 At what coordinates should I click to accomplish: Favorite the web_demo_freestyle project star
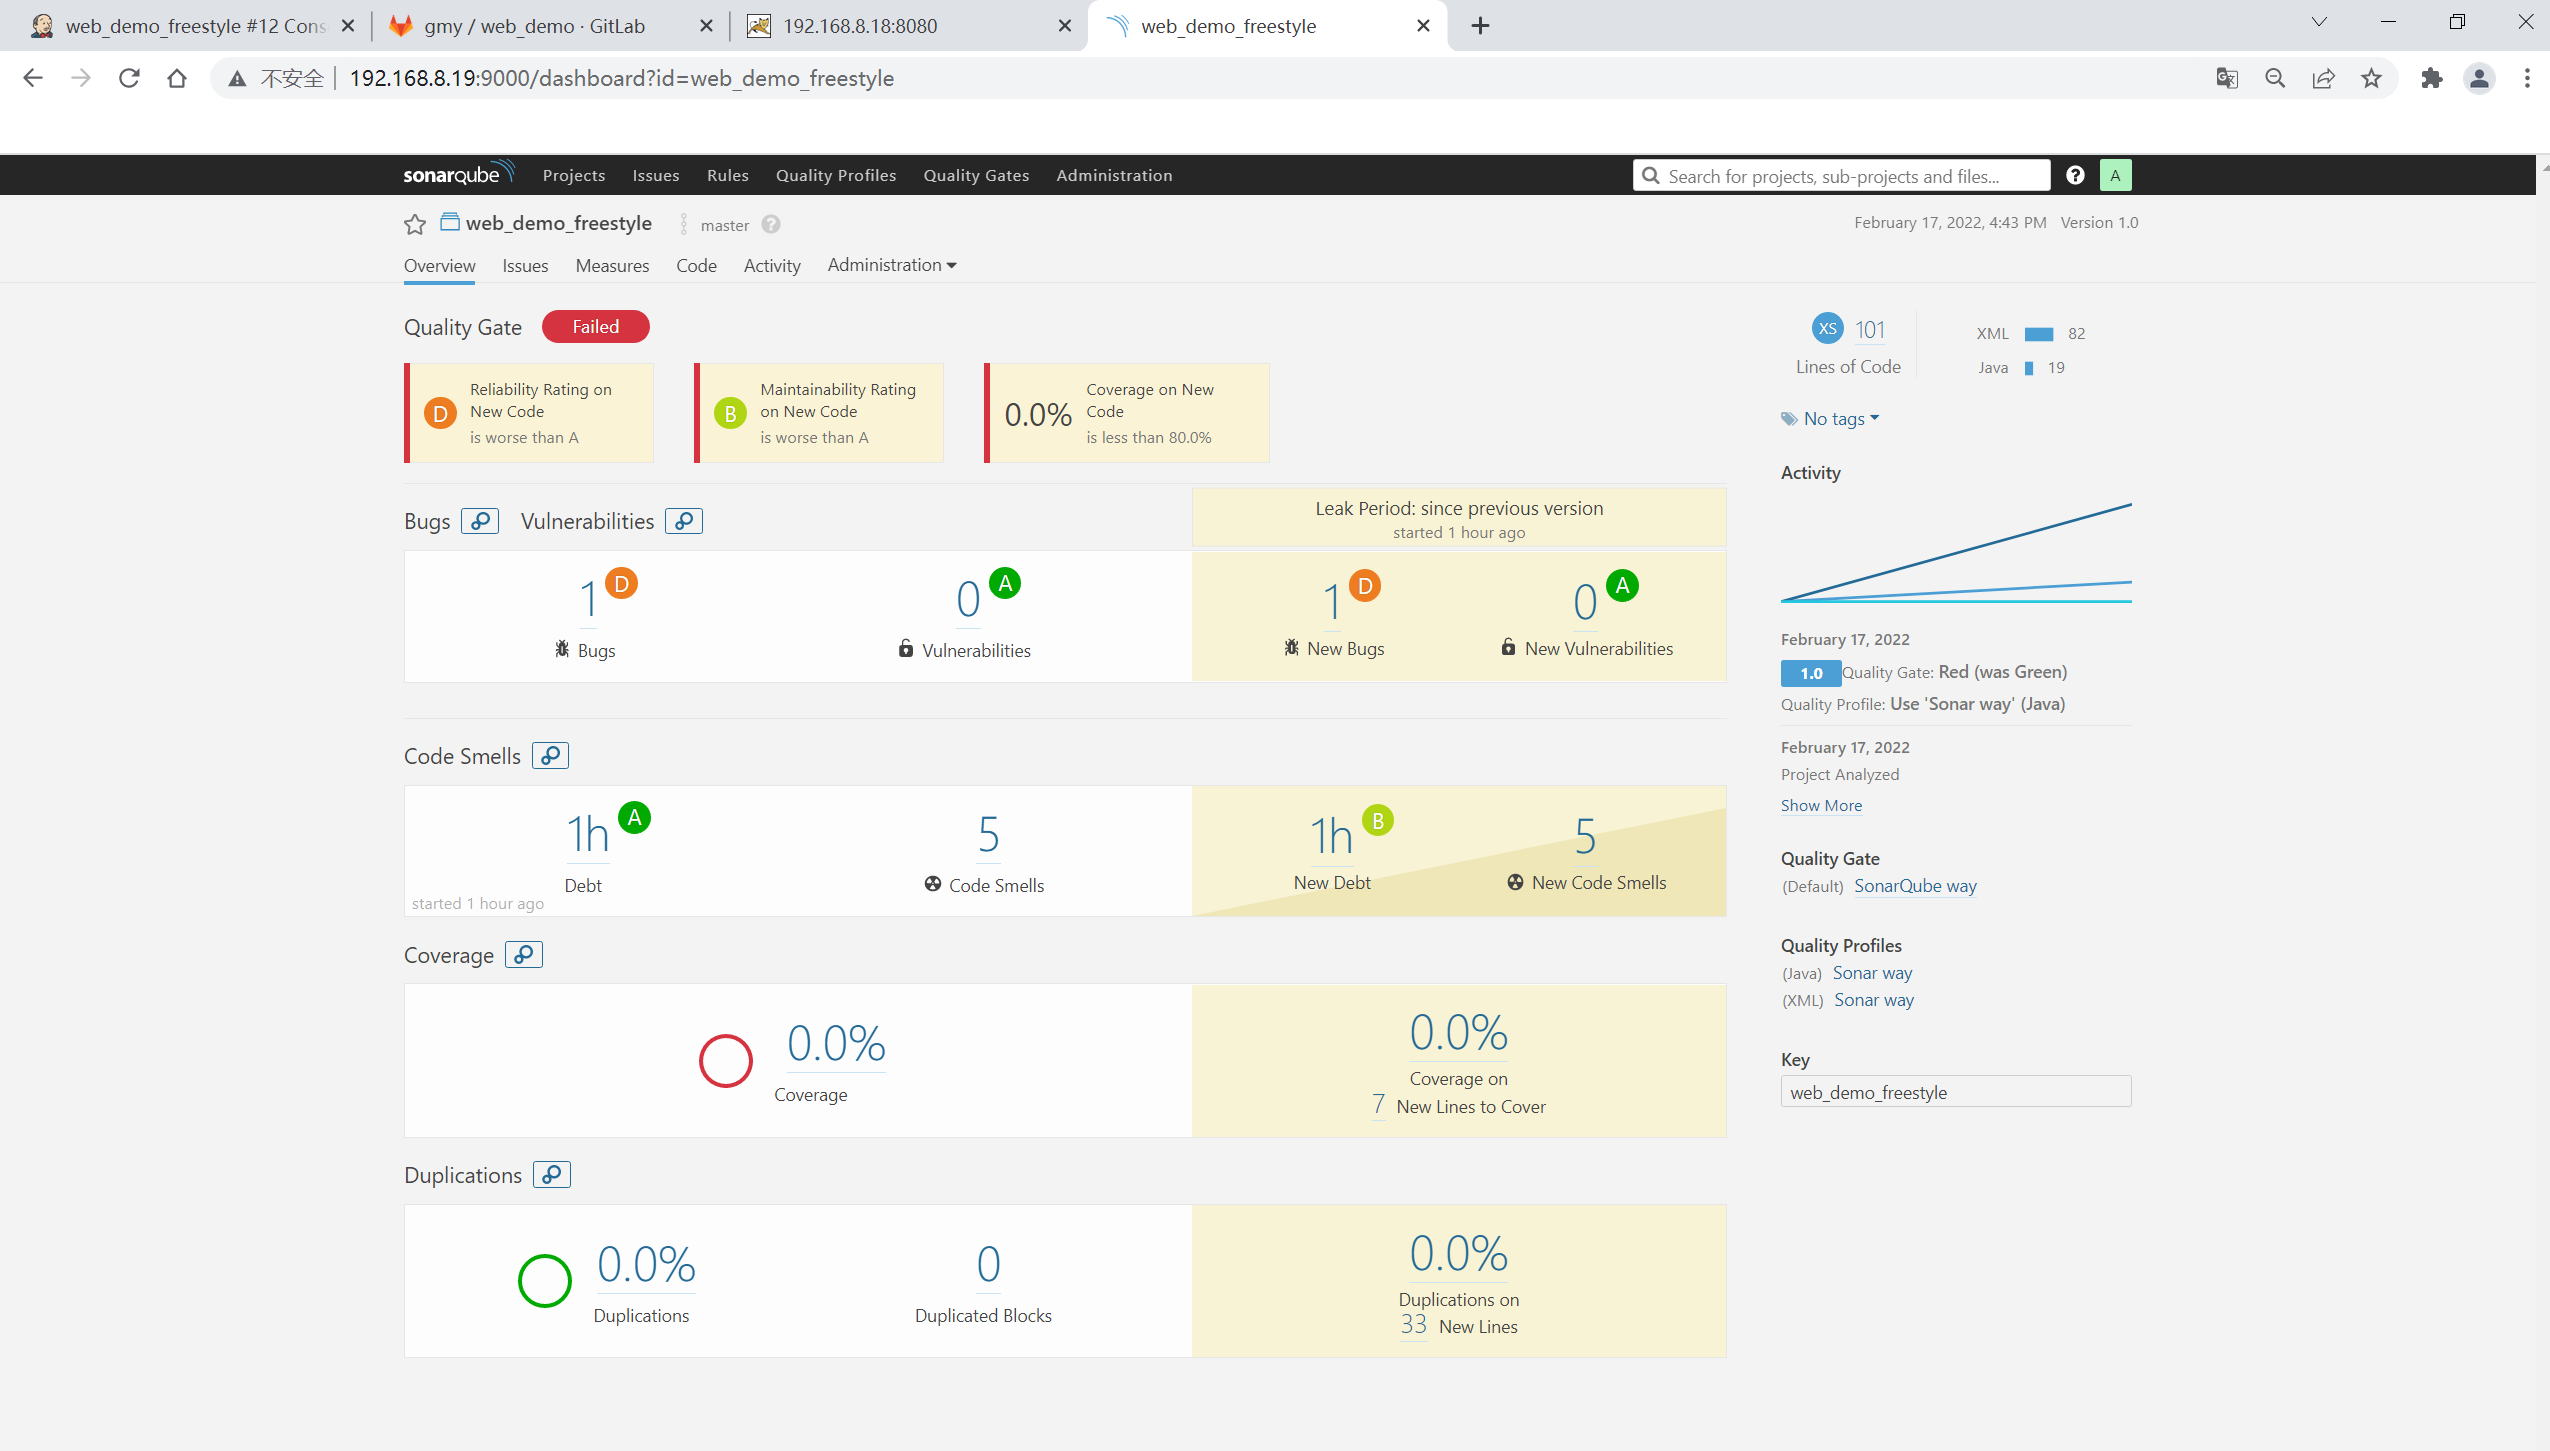pyautogui.click(x=415, y=224)
